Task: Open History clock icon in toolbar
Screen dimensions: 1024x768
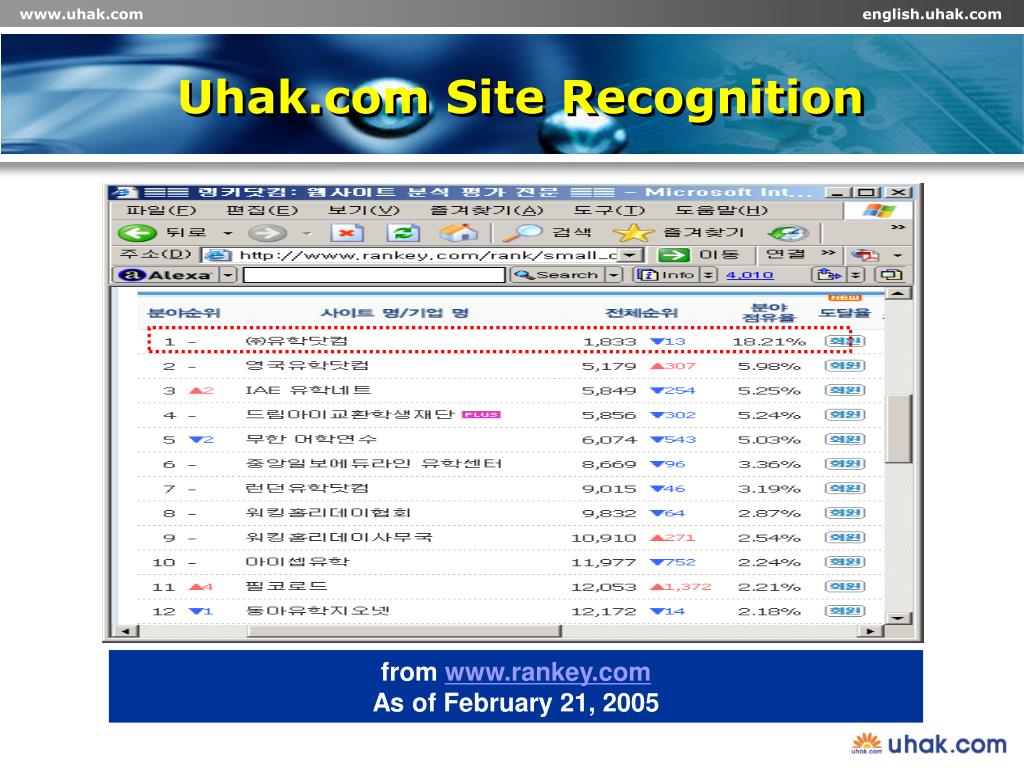Action: (788, 232)
